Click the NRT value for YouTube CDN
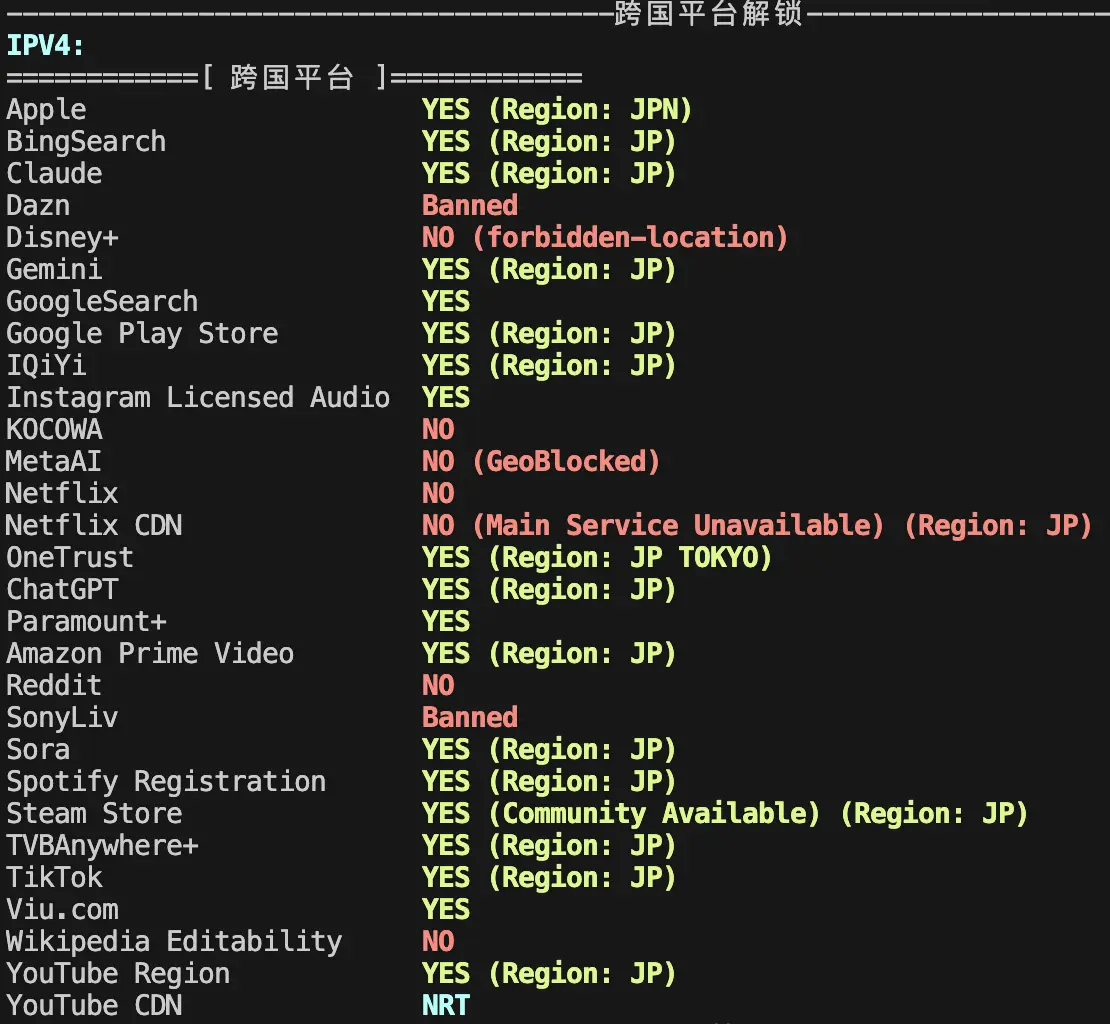Screen dimensions: 1110x1024 click(446, 1006)
